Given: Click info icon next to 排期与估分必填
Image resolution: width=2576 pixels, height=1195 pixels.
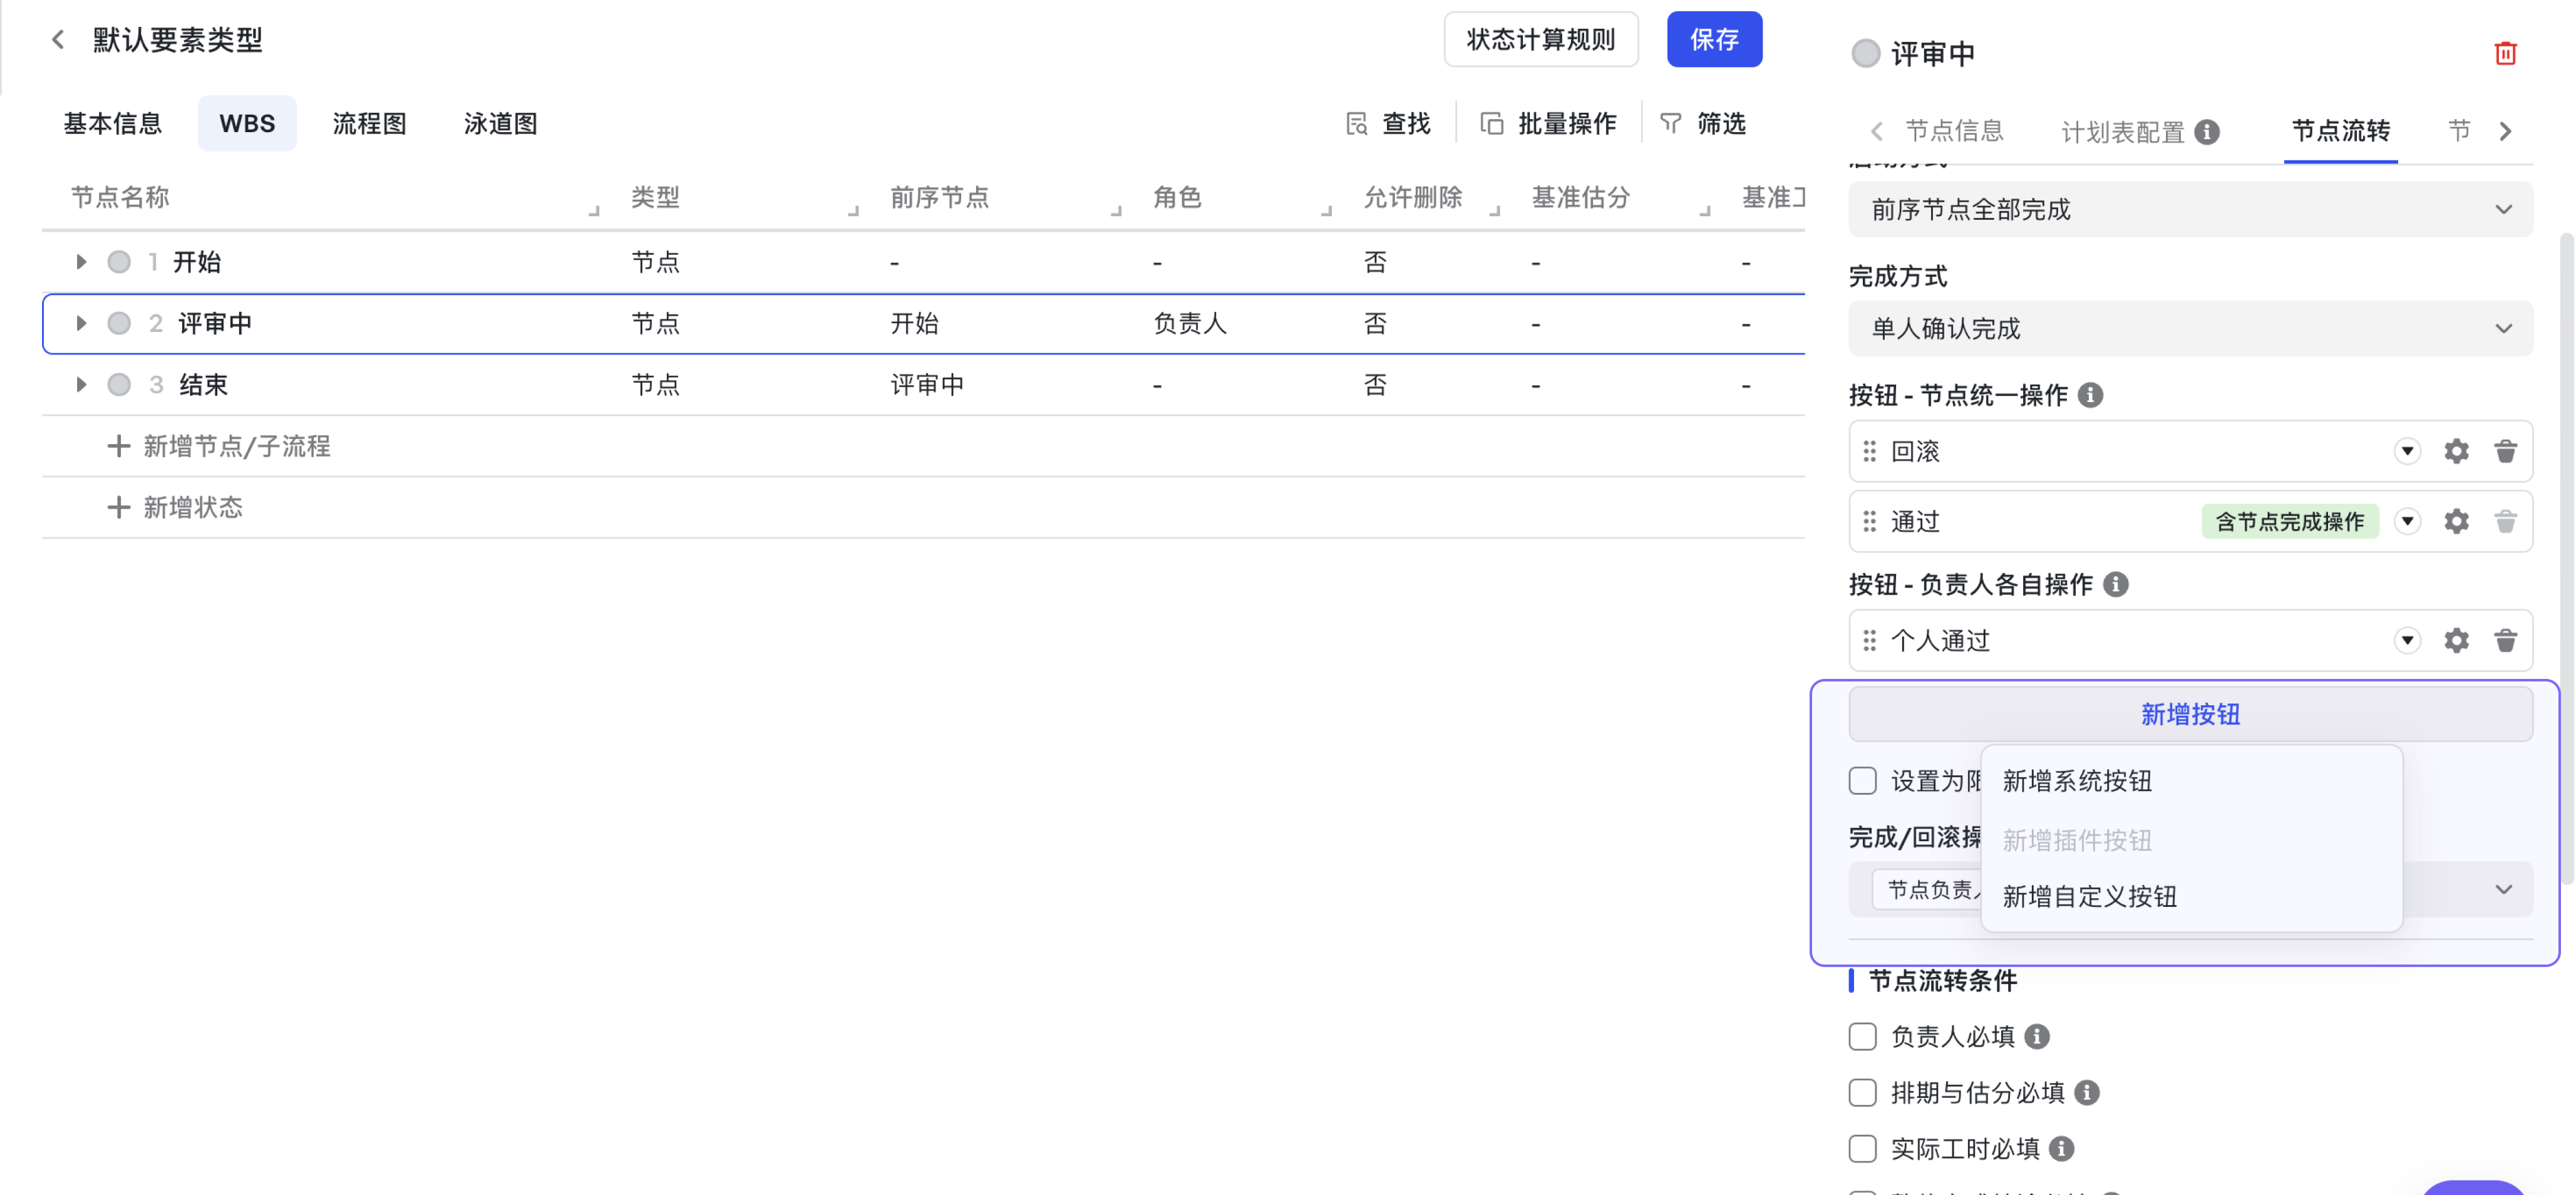Looking at the screenshot, I should coord(2086,1092).
